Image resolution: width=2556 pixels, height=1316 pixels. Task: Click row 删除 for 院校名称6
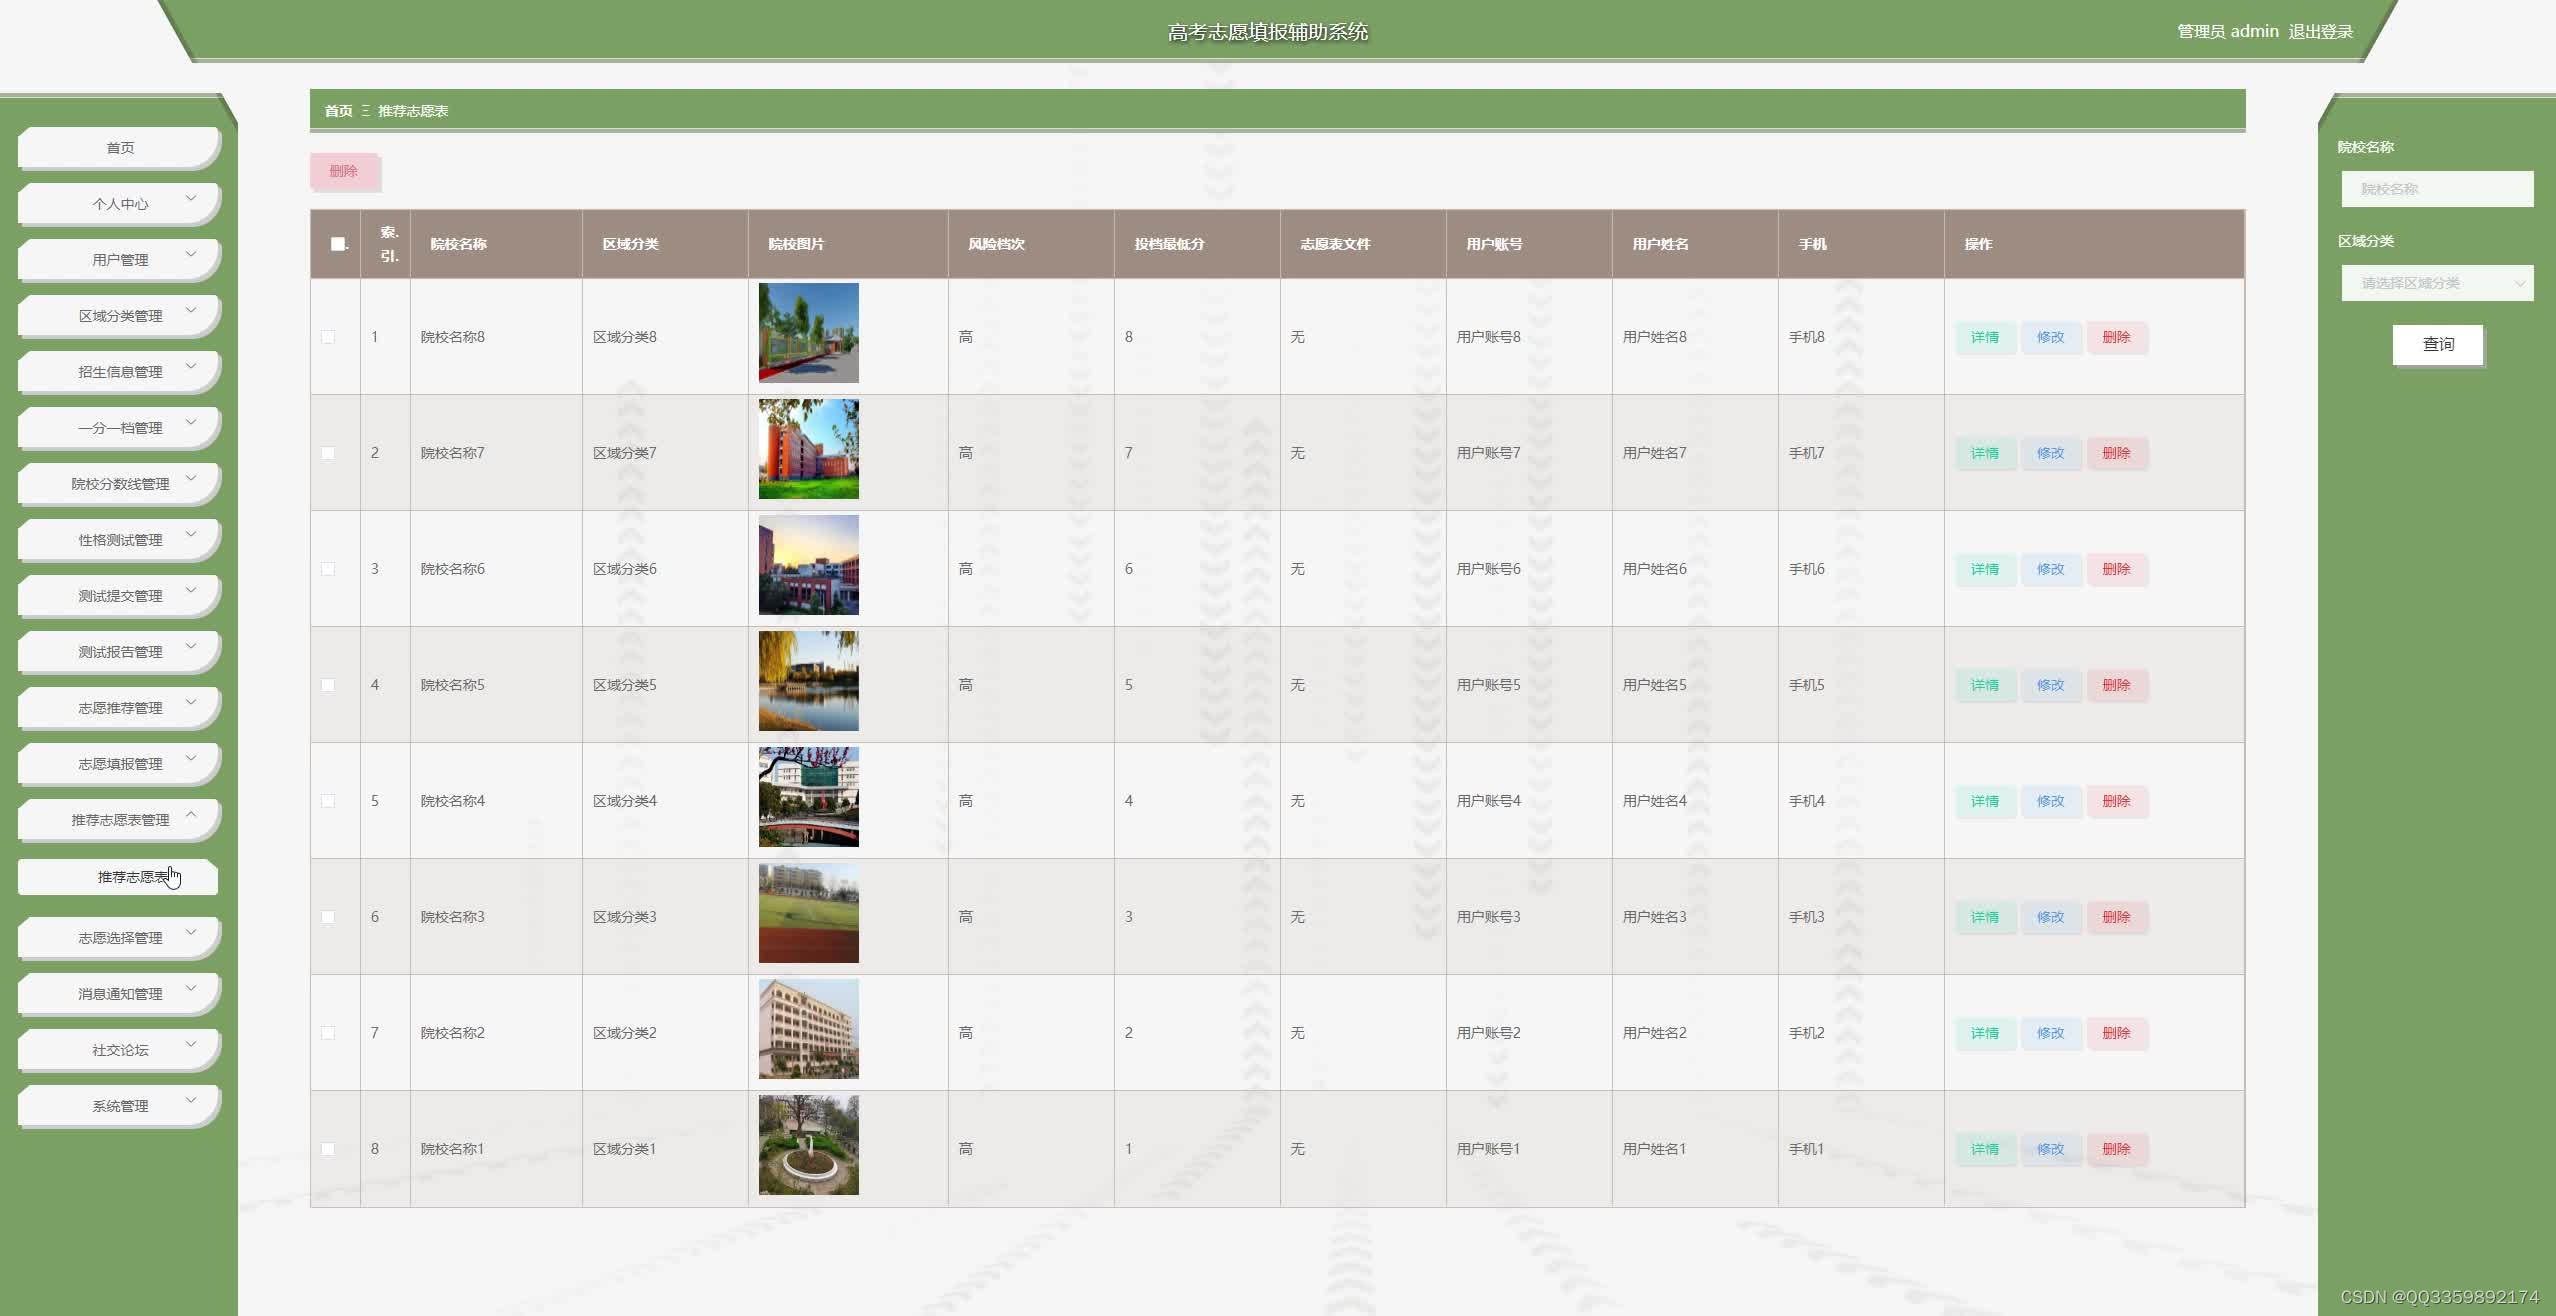tap(2116, 569)
